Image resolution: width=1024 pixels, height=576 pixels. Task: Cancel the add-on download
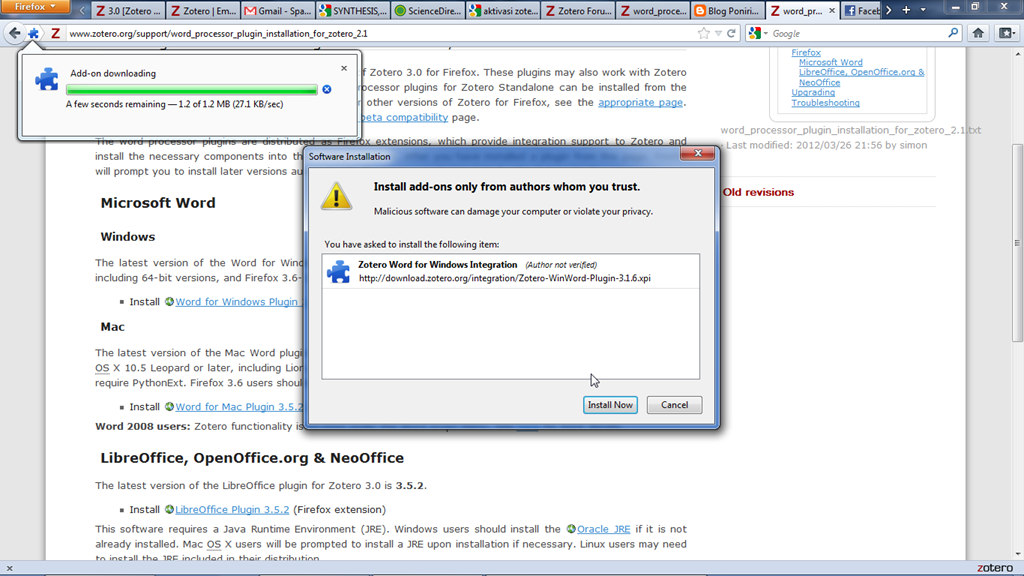click(327, 89)
